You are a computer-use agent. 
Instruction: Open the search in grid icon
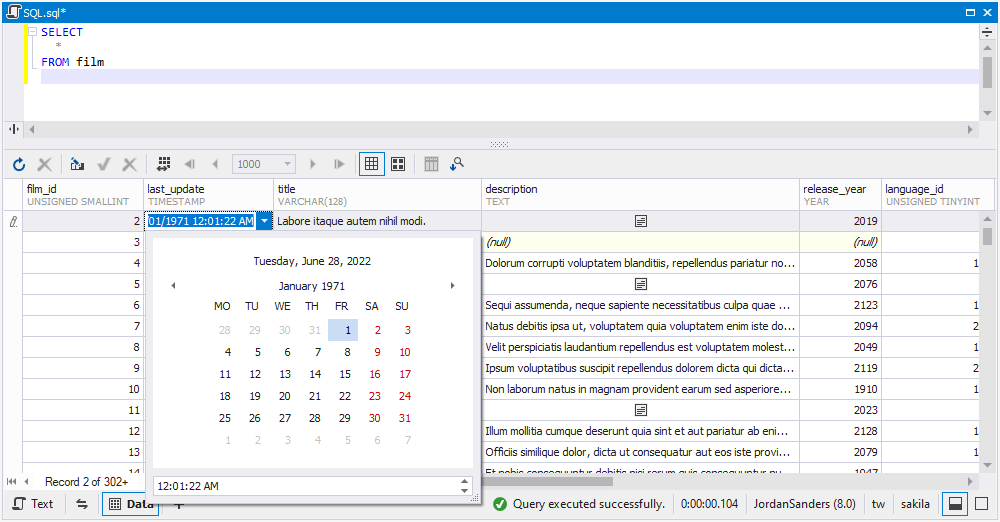tap(457, 164)
